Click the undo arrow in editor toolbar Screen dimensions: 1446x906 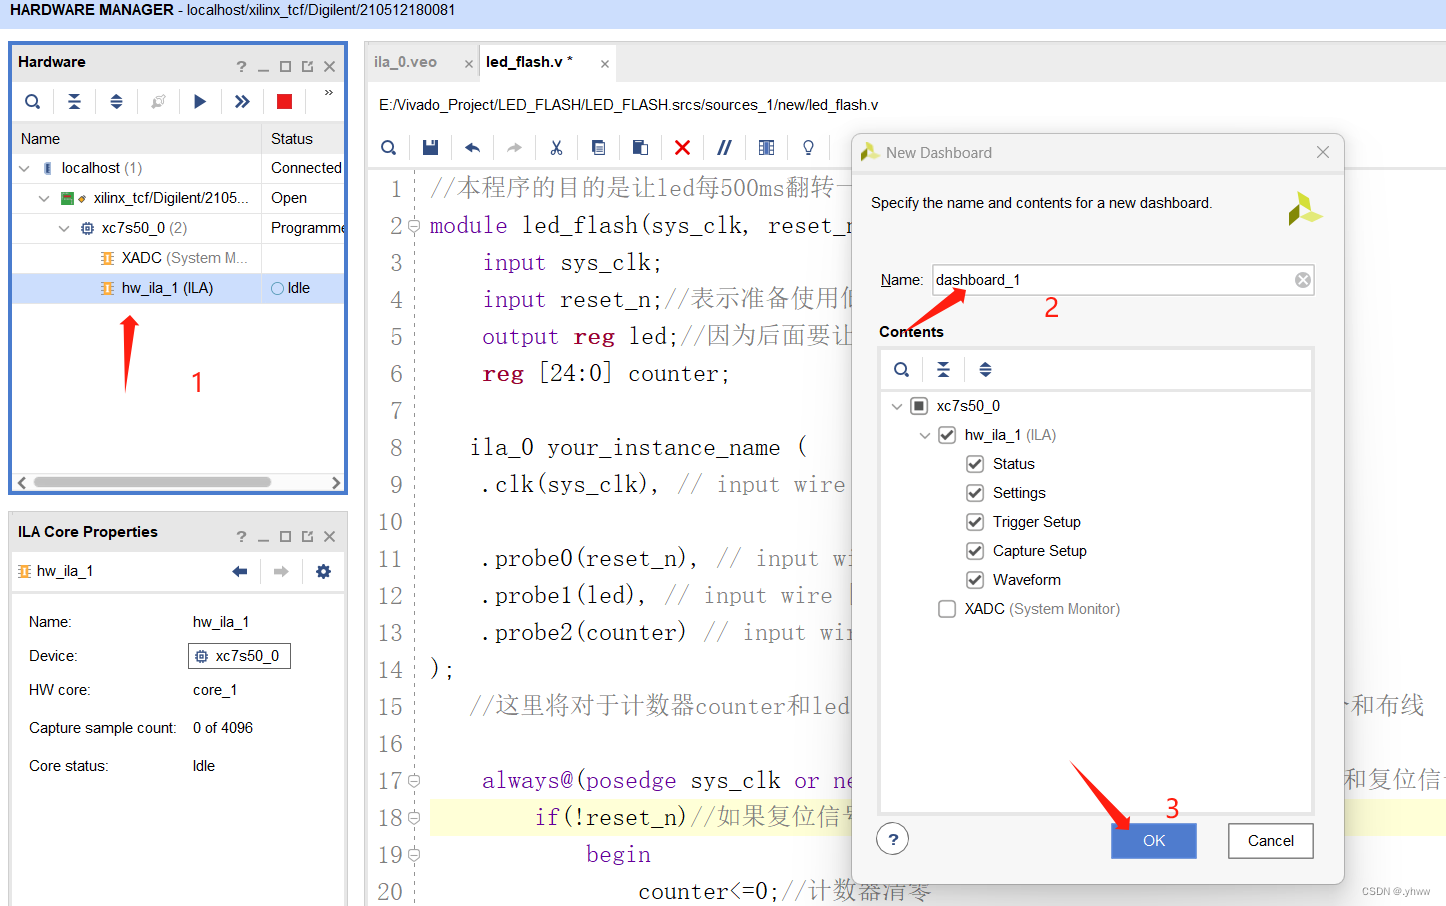[472, 148]
